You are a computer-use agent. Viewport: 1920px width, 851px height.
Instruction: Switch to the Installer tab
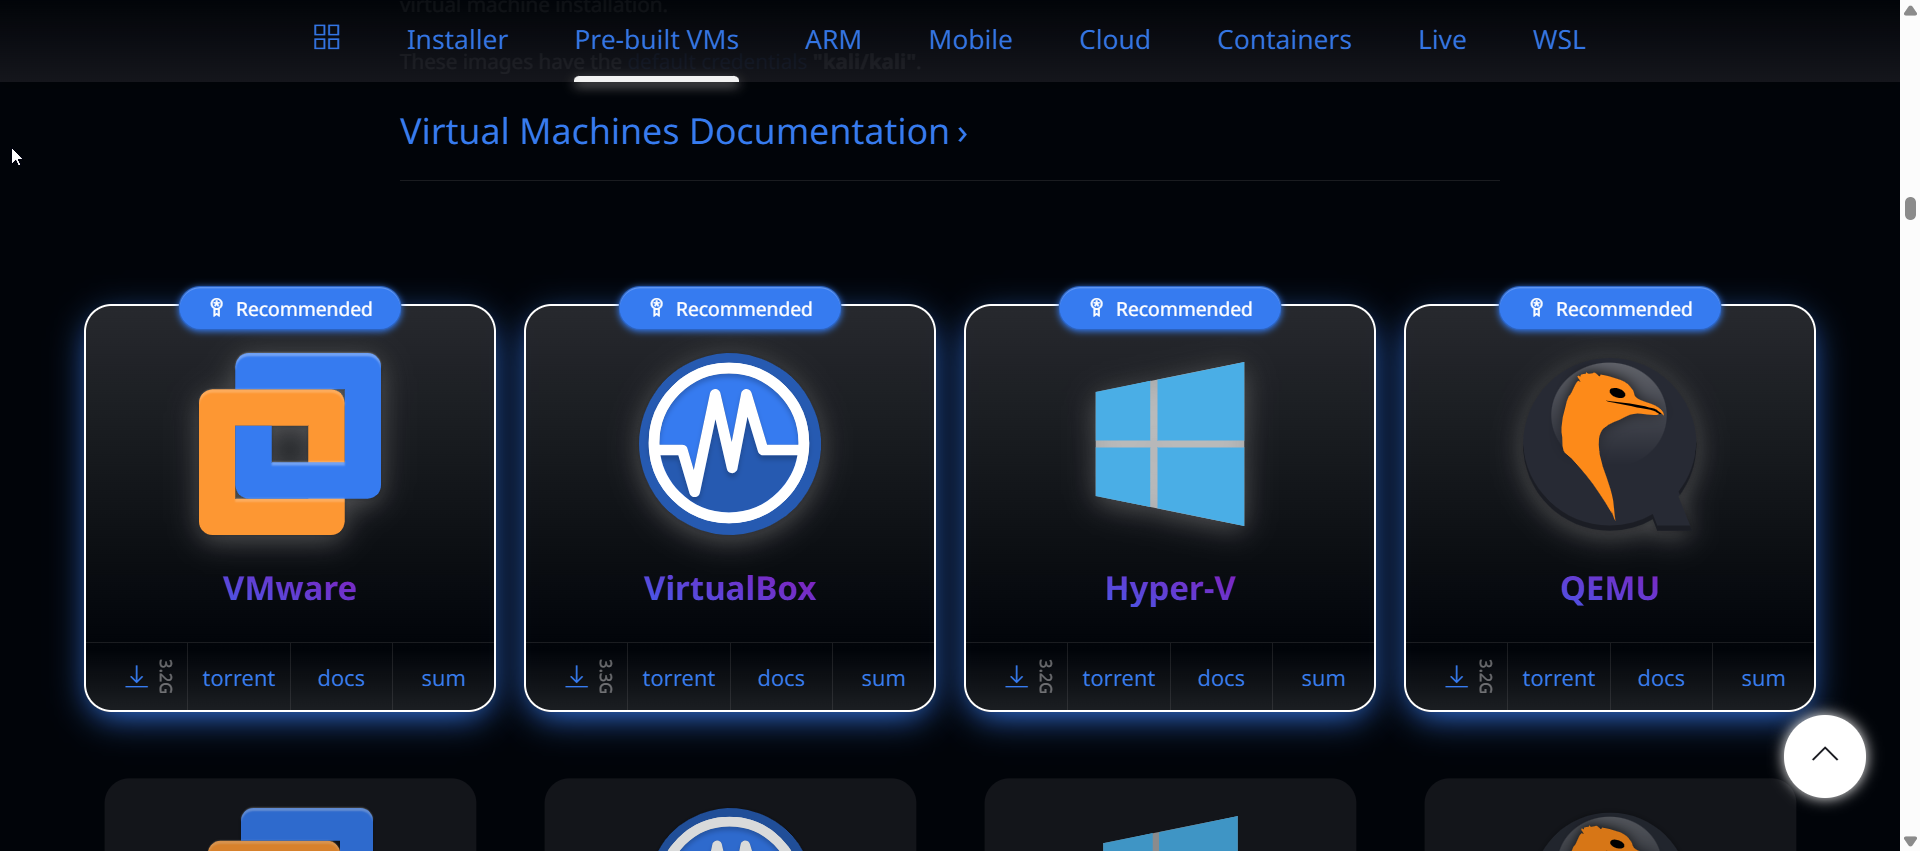coord(457,40)
